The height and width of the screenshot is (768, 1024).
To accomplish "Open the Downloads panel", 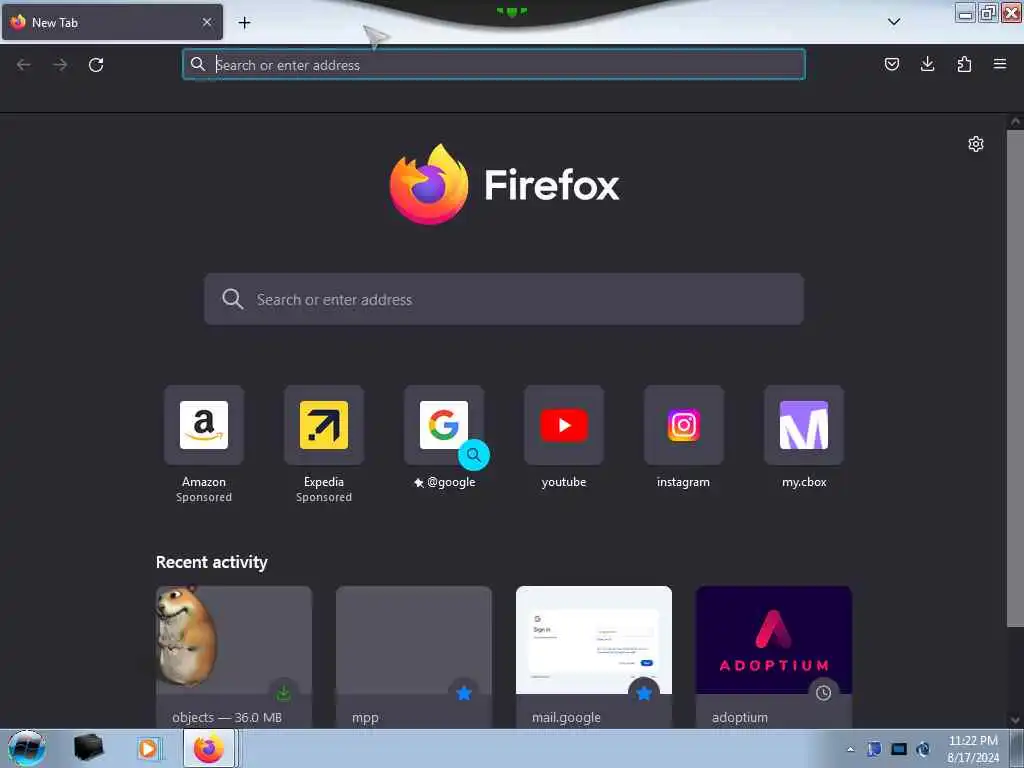I will 927,64.
